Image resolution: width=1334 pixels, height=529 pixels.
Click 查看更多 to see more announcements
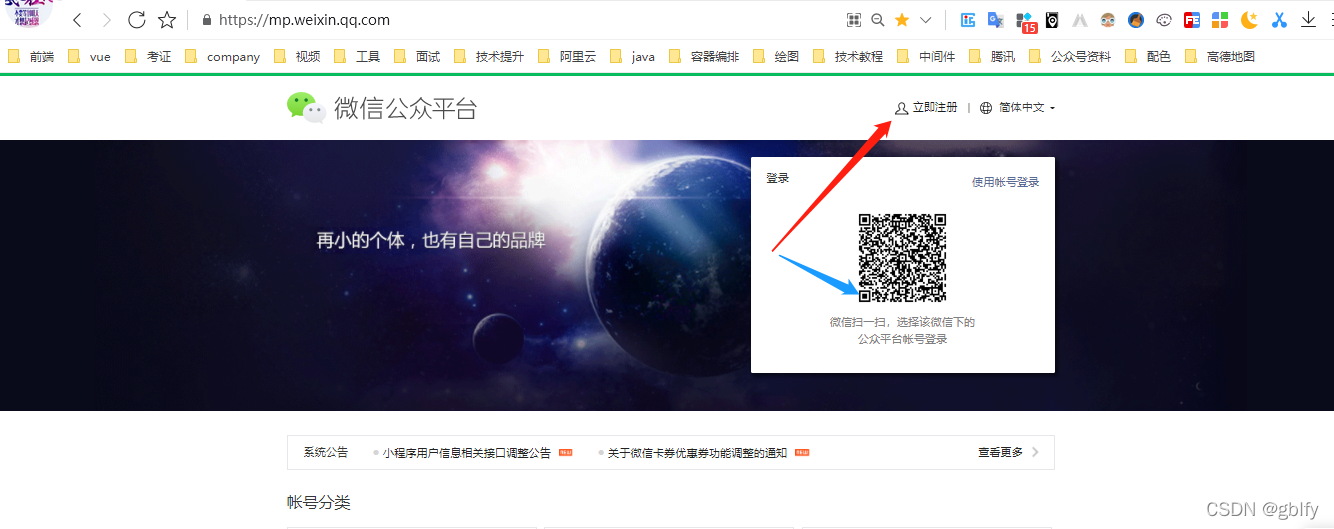coord(1001,452)
